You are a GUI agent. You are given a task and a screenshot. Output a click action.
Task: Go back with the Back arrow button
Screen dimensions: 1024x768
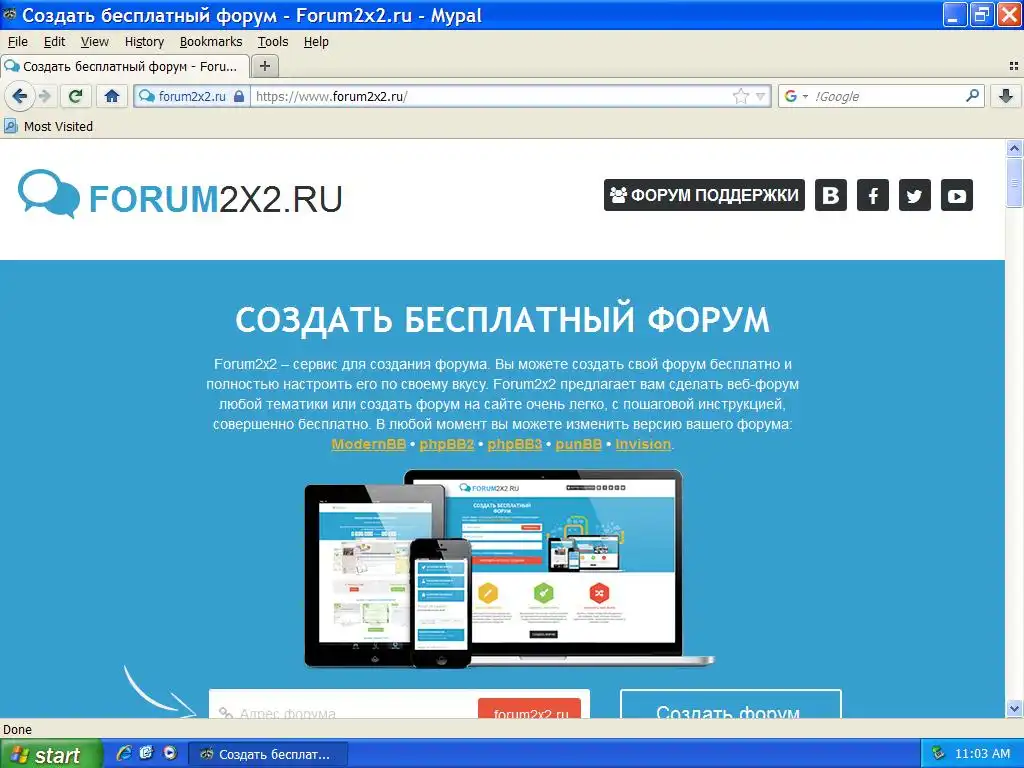tap(20, 97)
